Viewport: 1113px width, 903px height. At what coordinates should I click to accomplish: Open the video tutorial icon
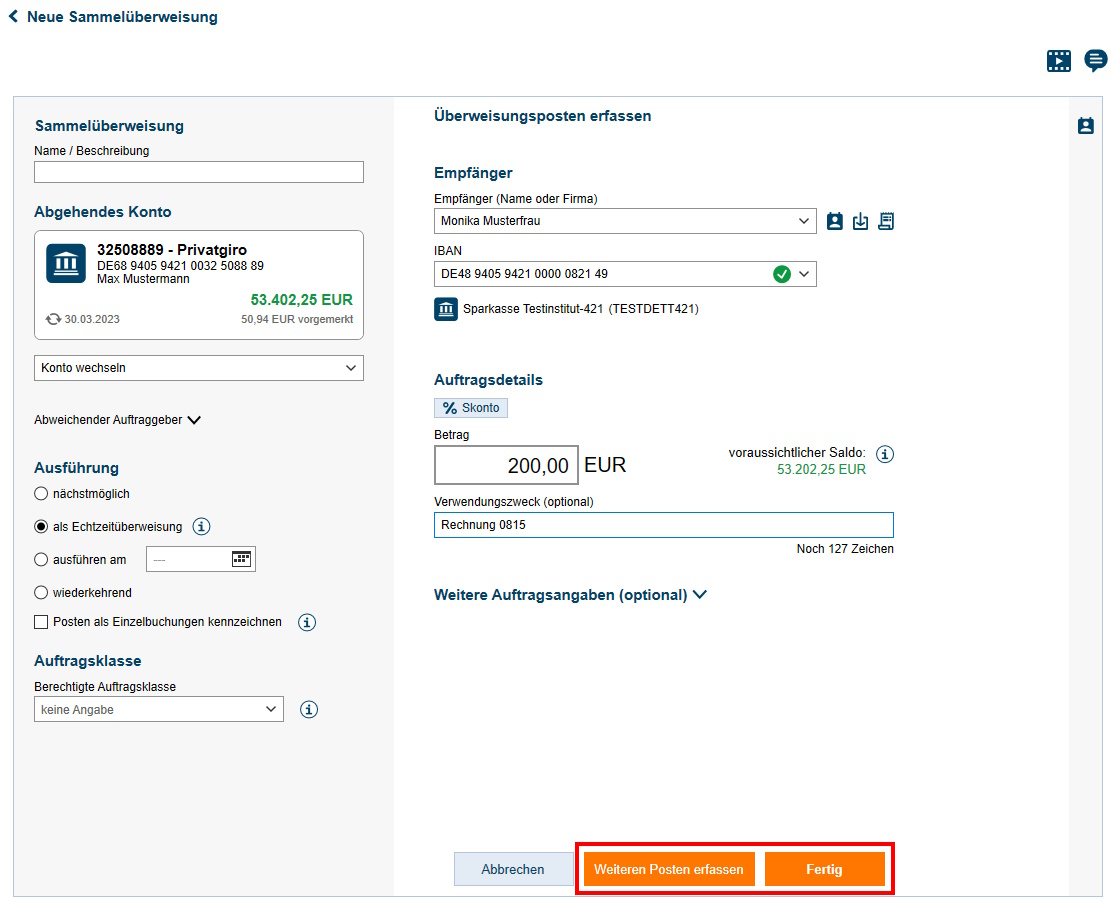pos(1058,61)
